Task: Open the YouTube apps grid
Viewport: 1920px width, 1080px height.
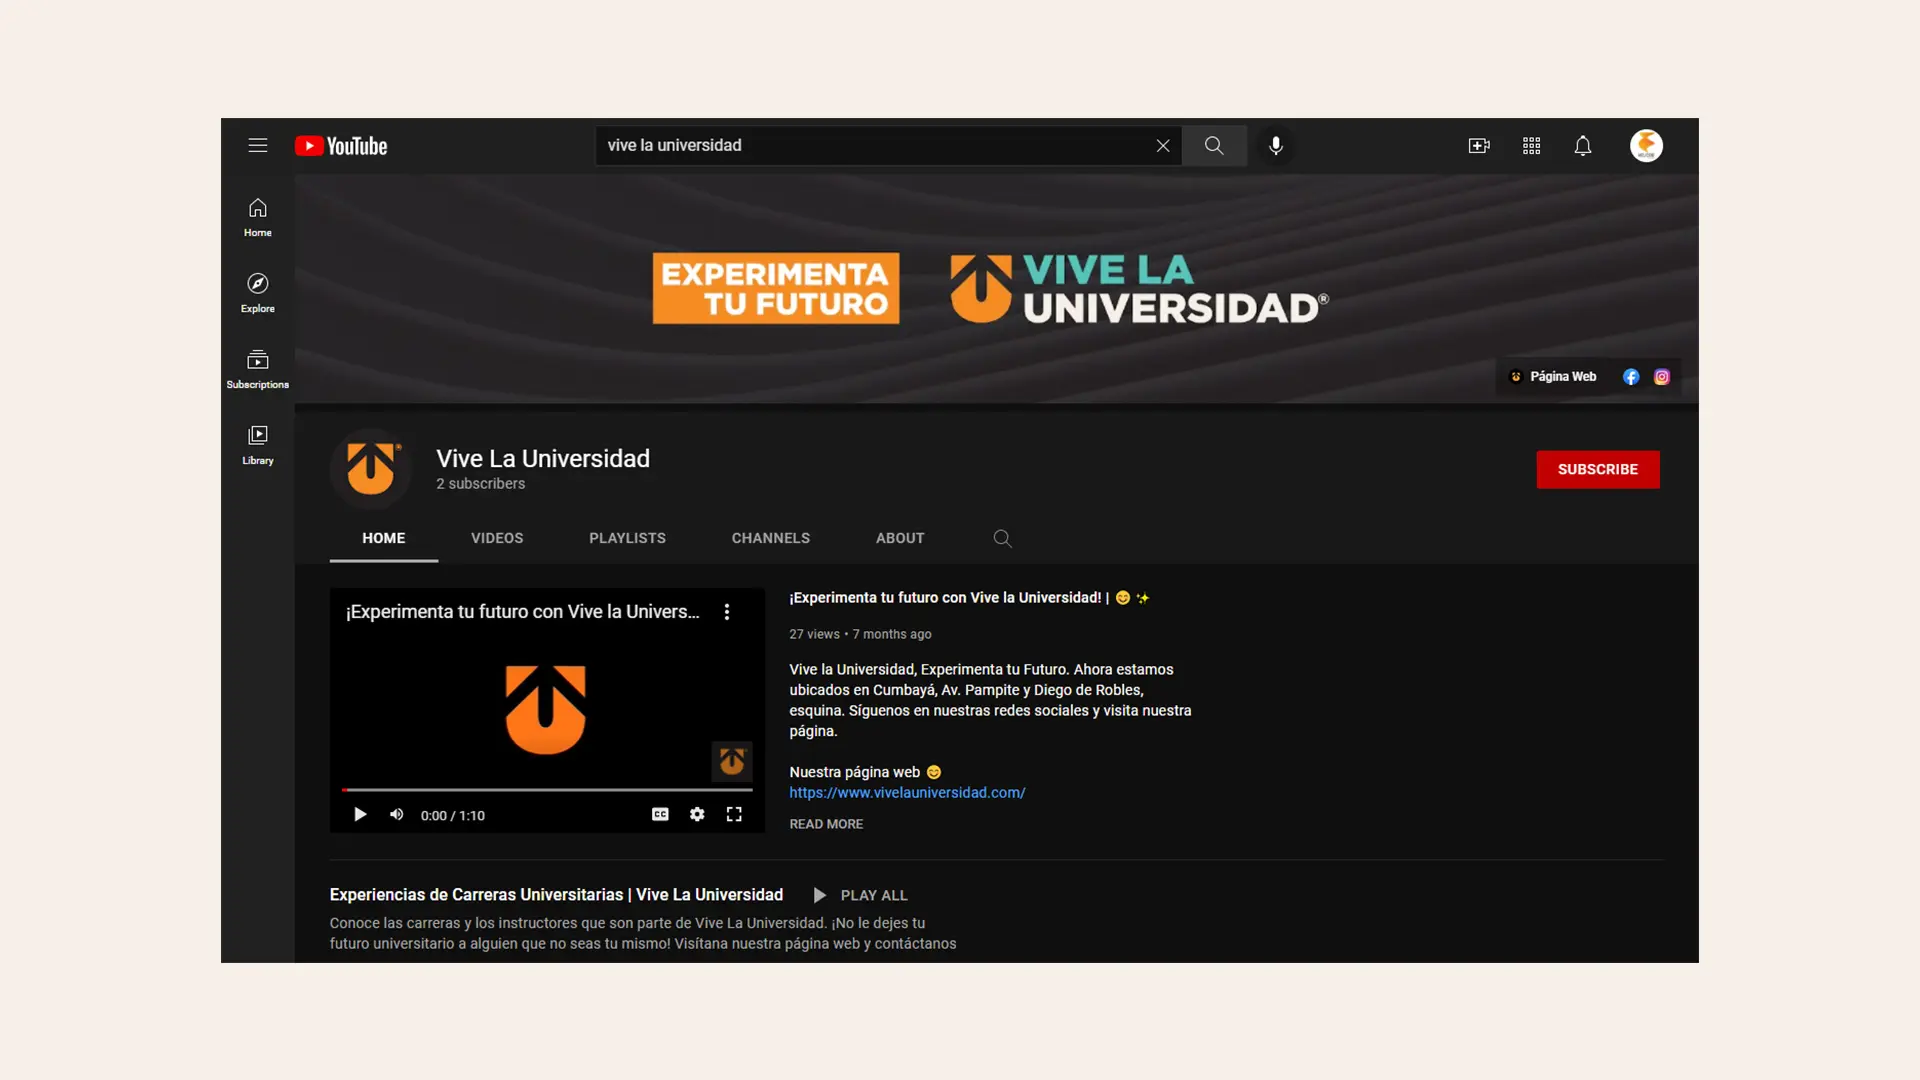Action: click(1531, 146)
